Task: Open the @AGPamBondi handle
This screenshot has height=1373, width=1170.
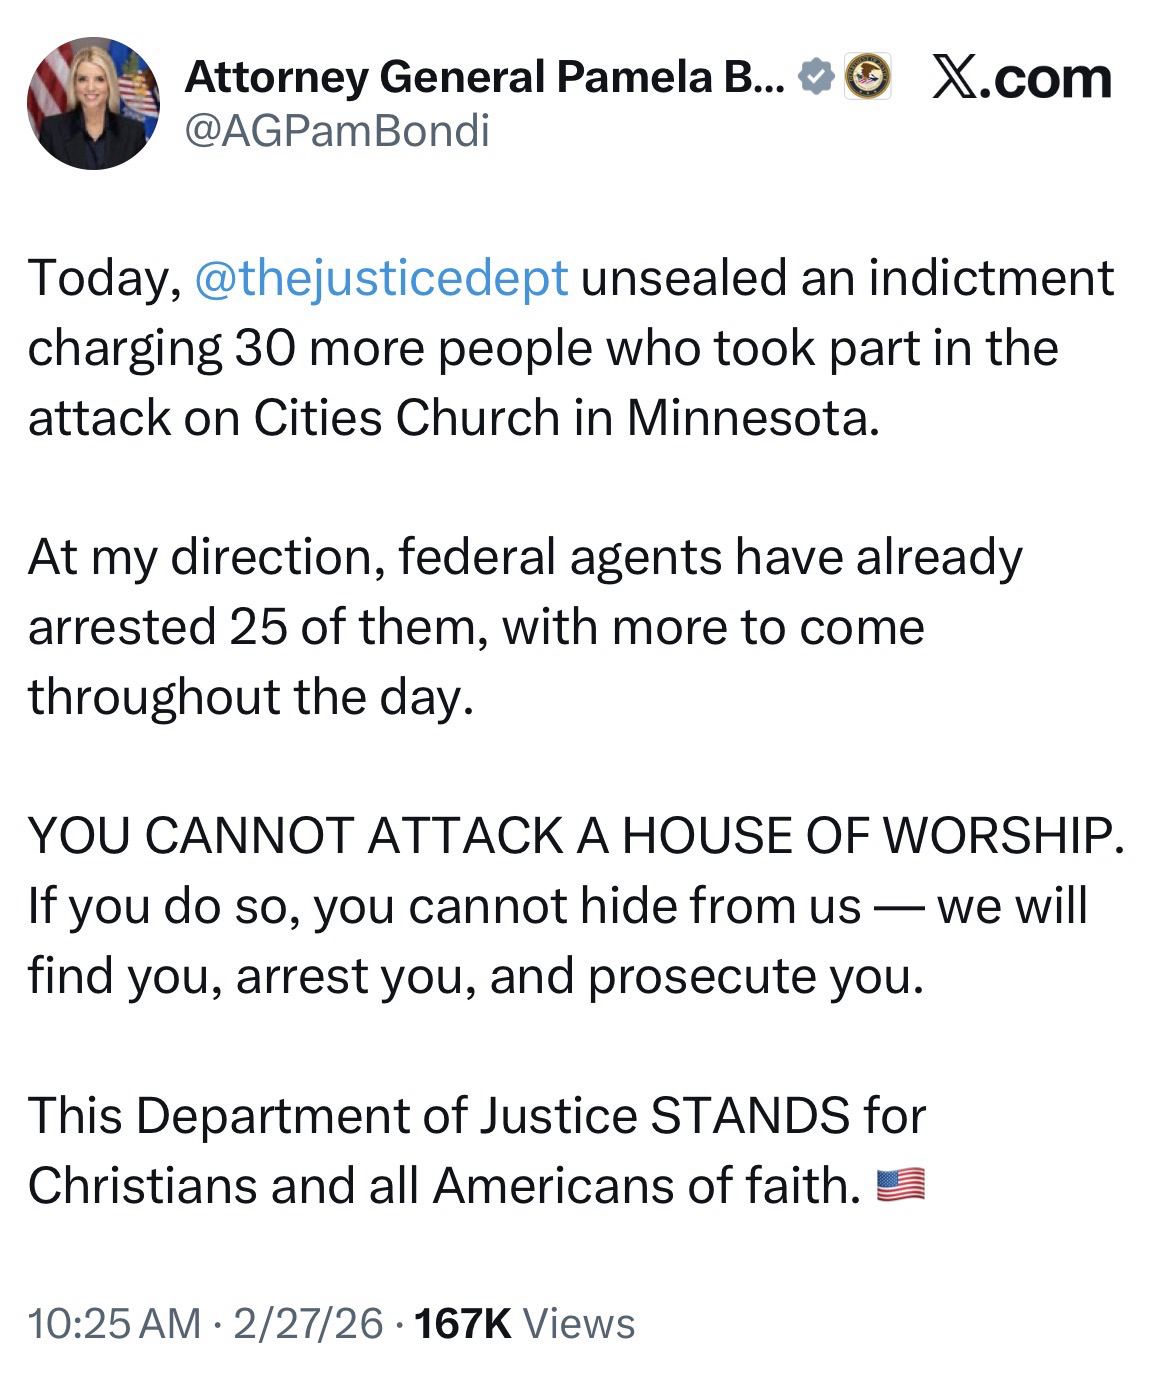Action: tap(337, 132)
